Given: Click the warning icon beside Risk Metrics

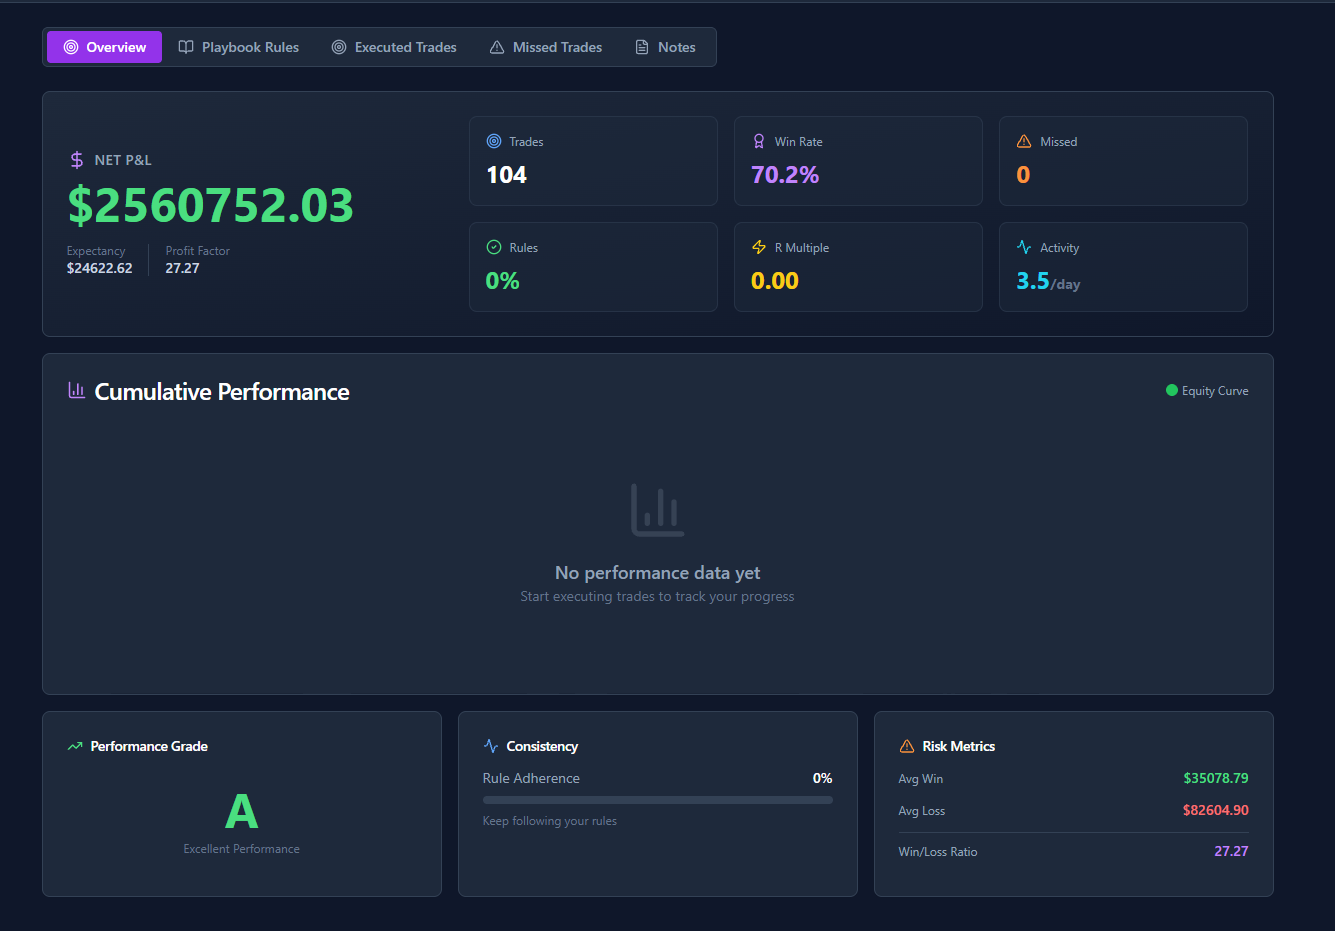Looking at the screenshot, I should coord(907,746).
